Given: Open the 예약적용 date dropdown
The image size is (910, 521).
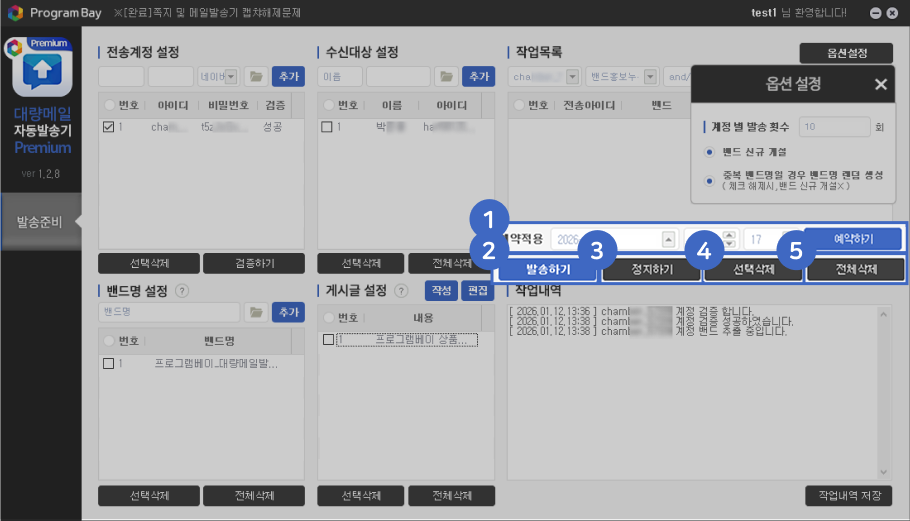Looking at the screenshot, I should point(667,240).
